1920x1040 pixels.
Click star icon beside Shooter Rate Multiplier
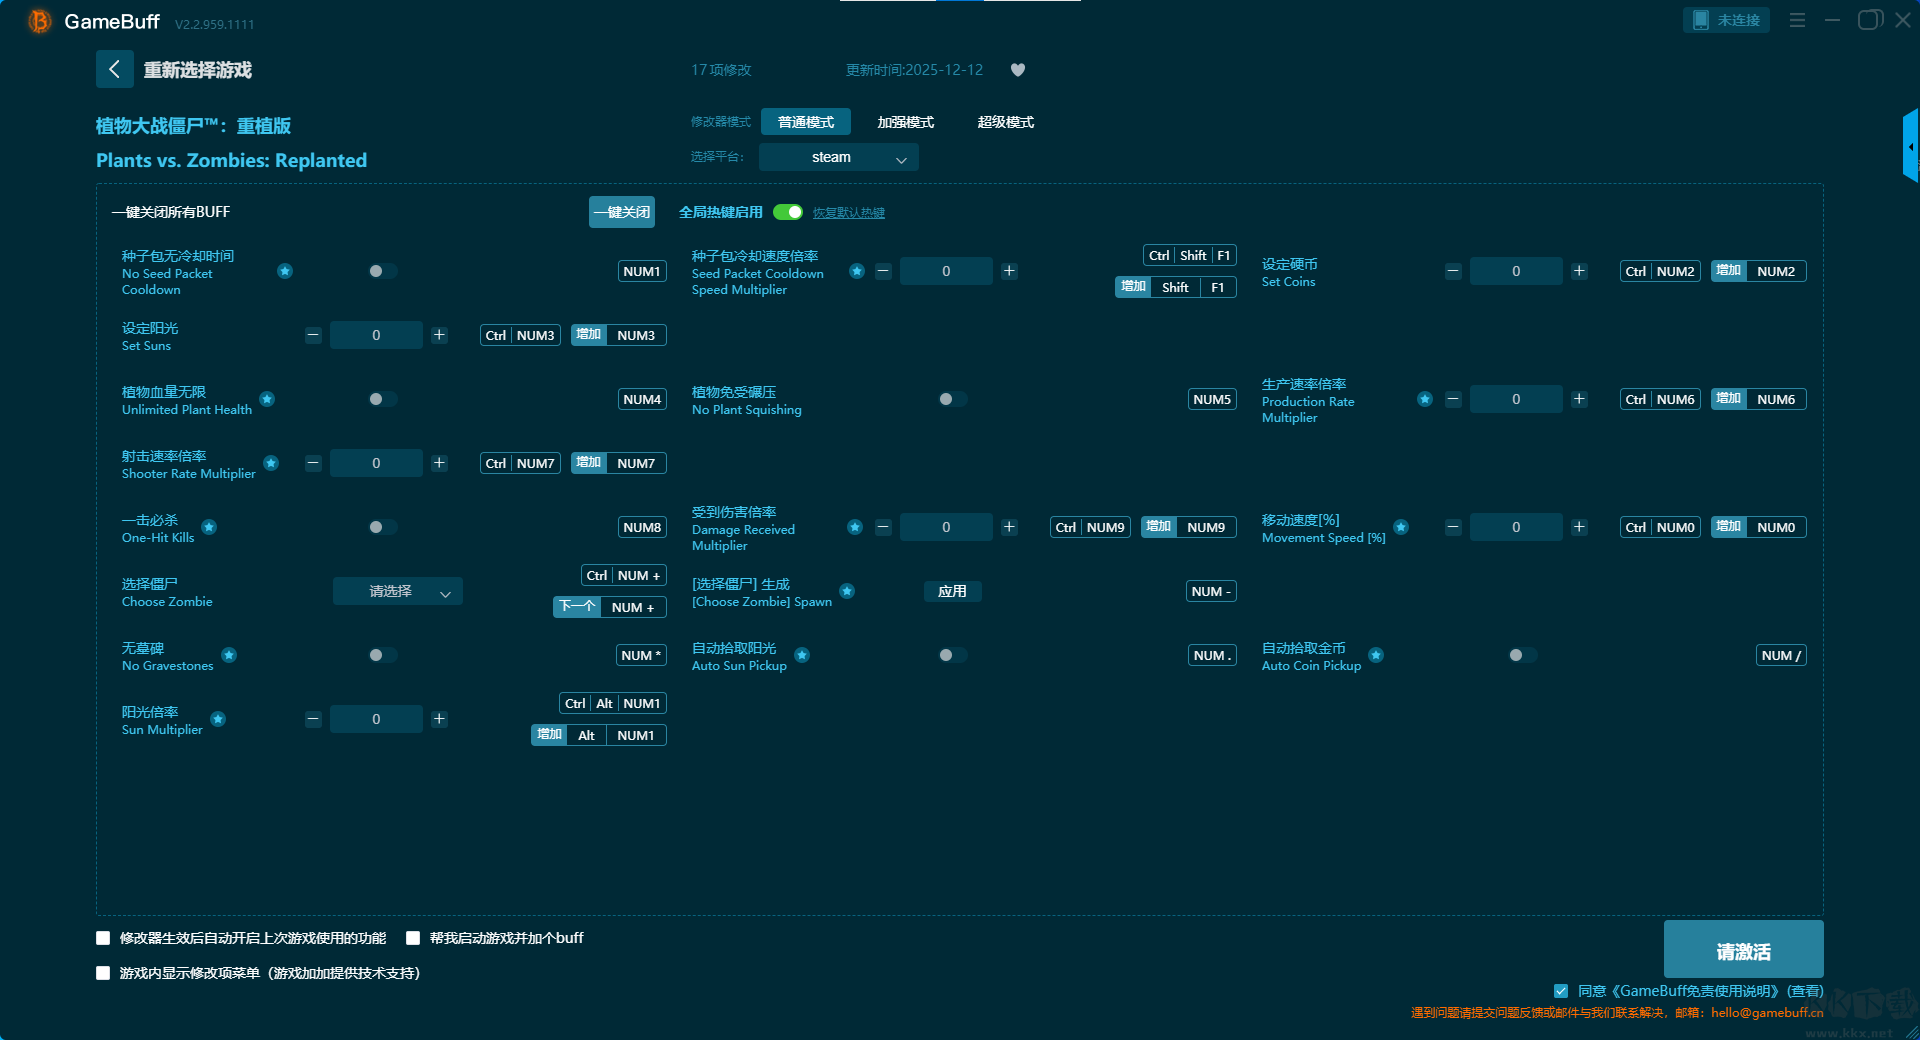tap(271, 463)
